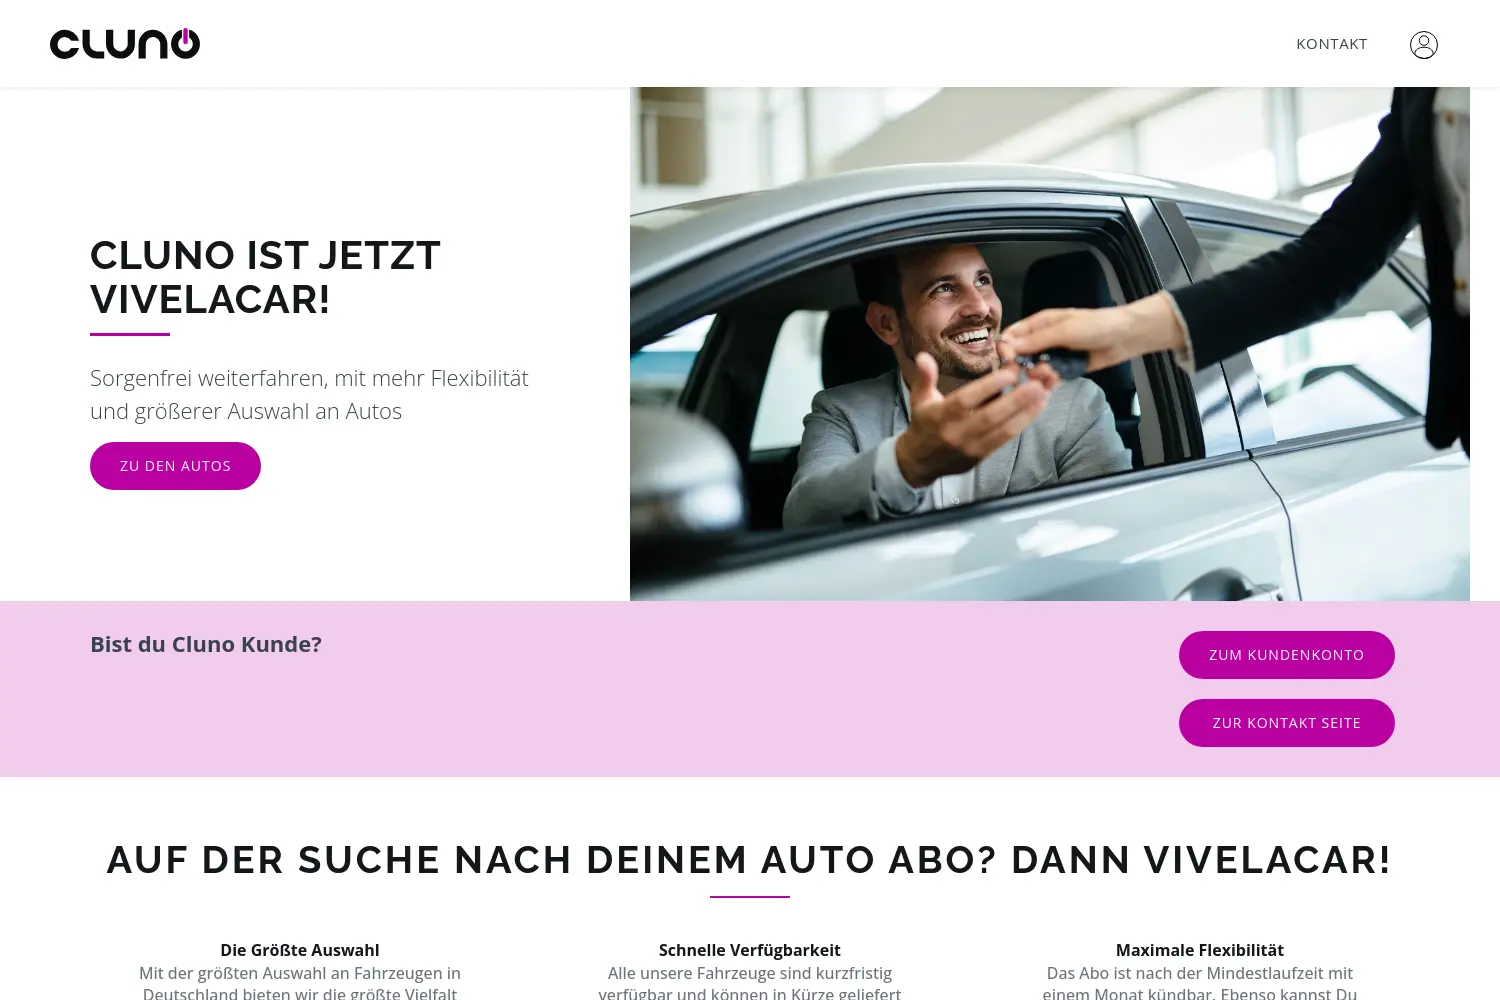Open the KONTAKT menu item

click(1332, 44)
